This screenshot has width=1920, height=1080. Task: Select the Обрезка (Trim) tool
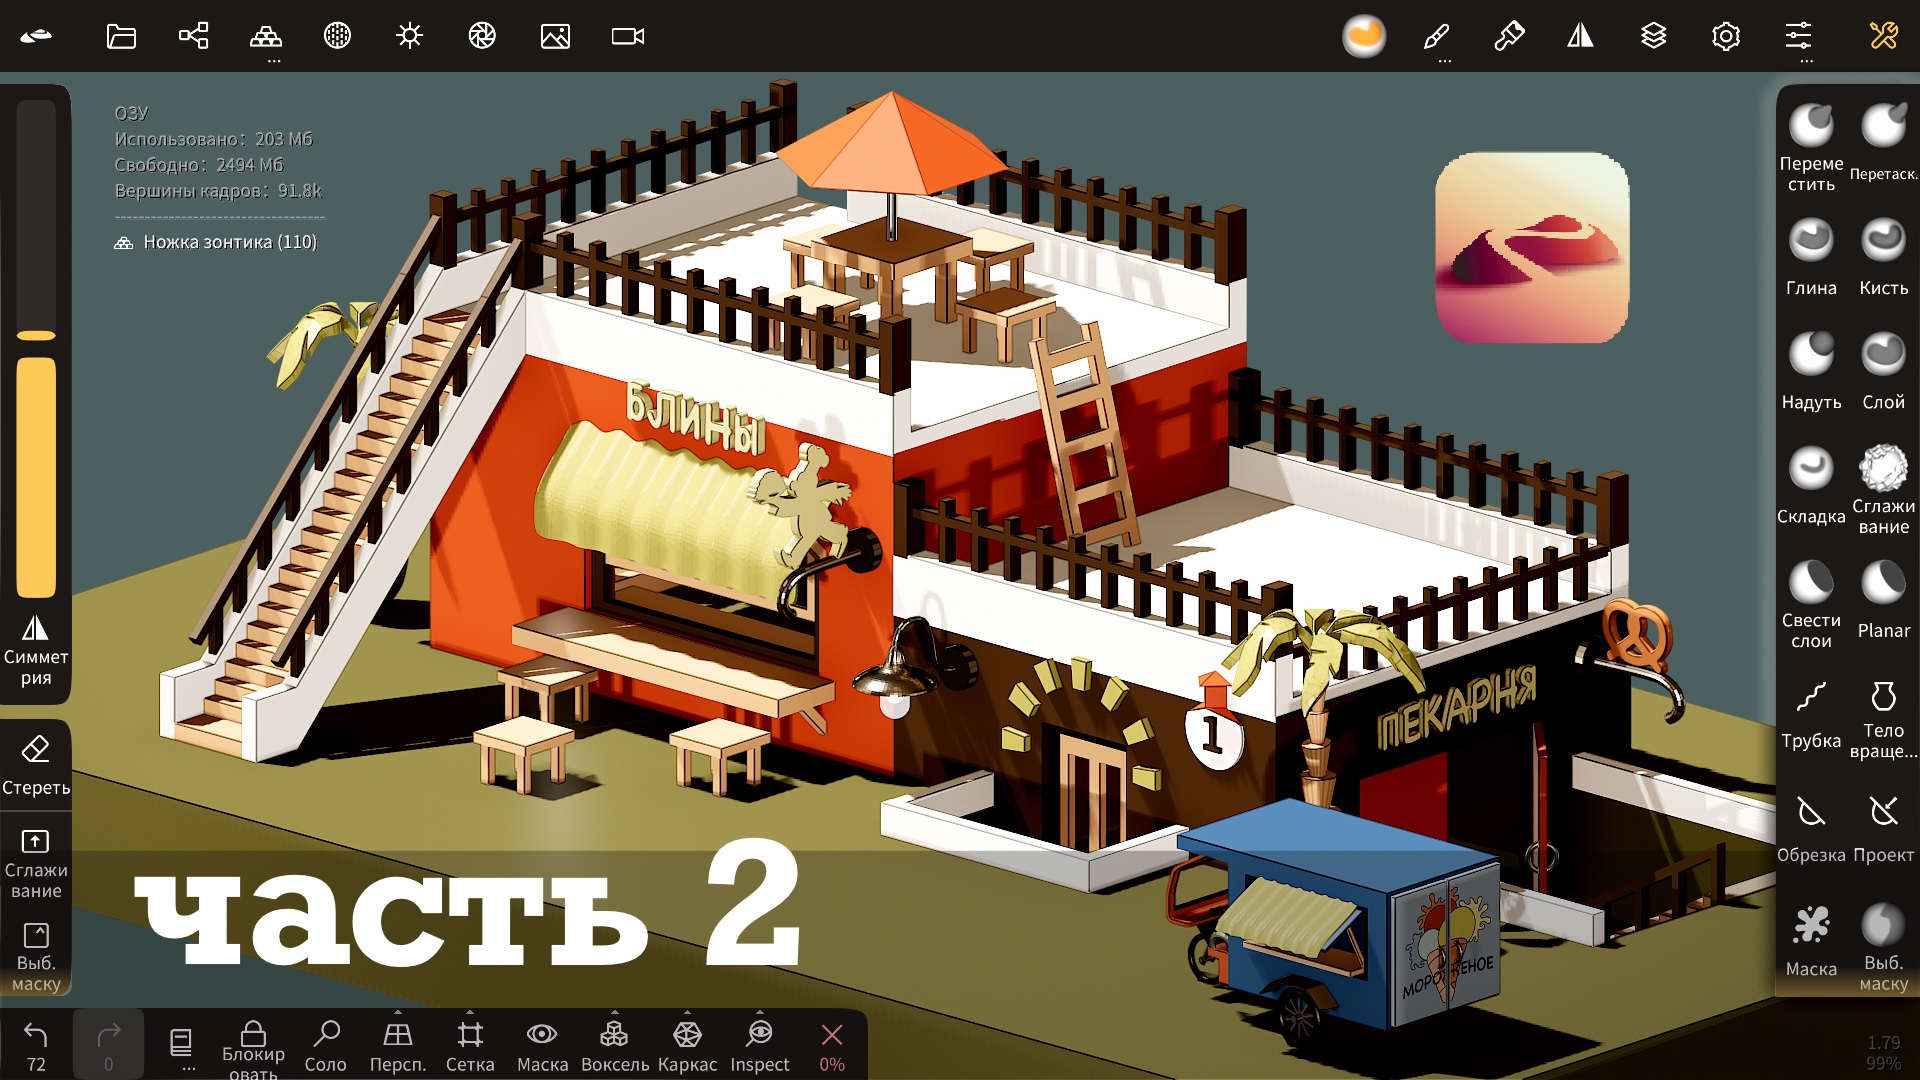coord(1810,827)
